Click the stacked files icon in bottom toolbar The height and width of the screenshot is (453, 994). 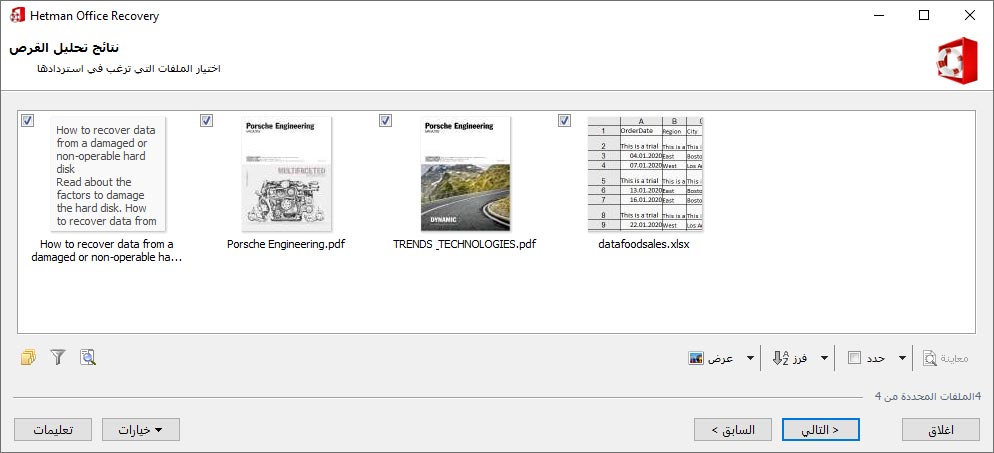[x=28, y=357]
